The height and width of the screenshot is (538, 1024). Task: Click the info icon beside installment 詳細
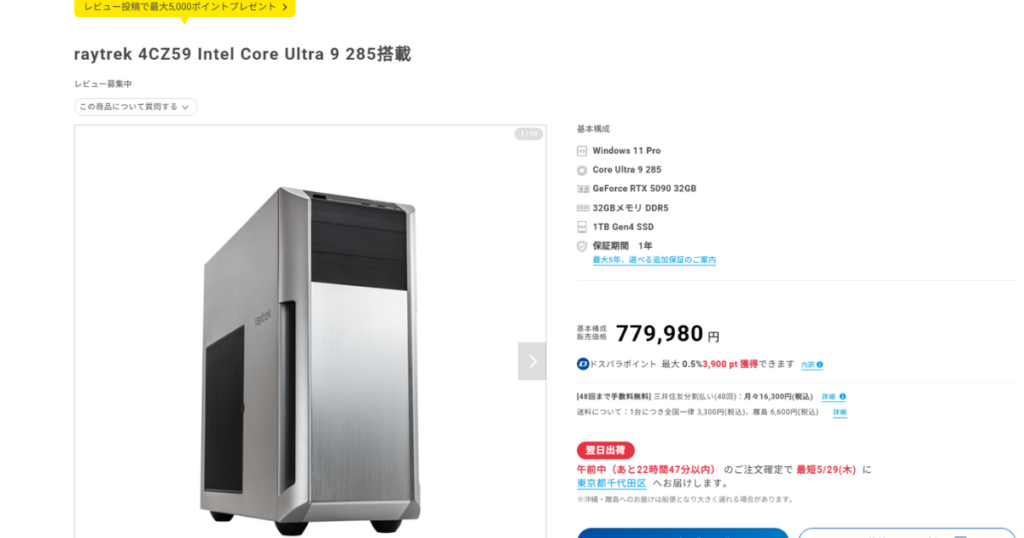[x=842, y=396]
